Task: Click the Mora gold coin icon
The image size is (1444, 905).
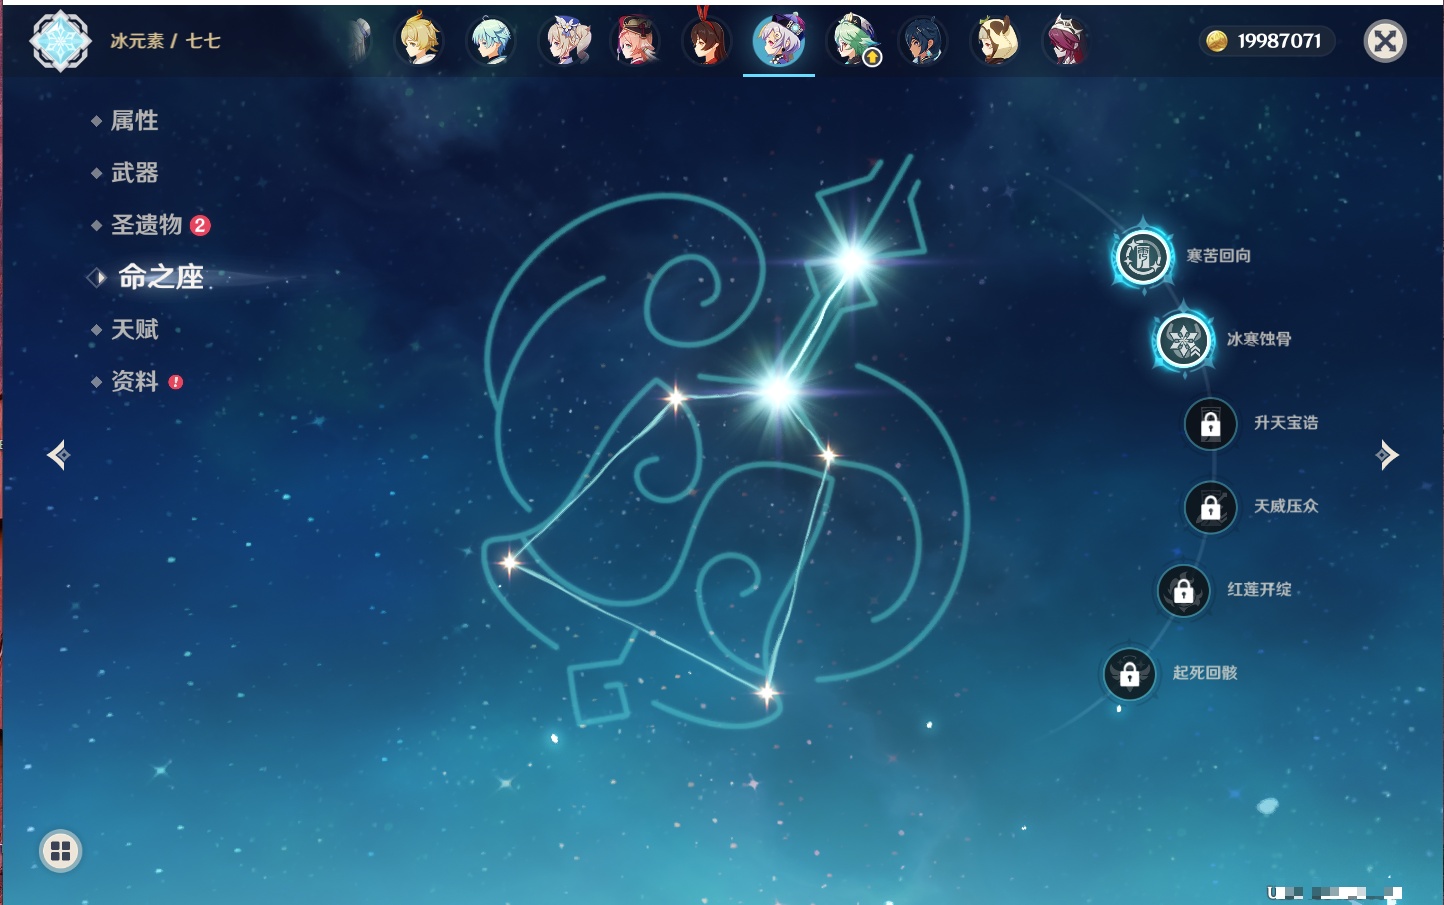Action: [x=1217, y=41]
